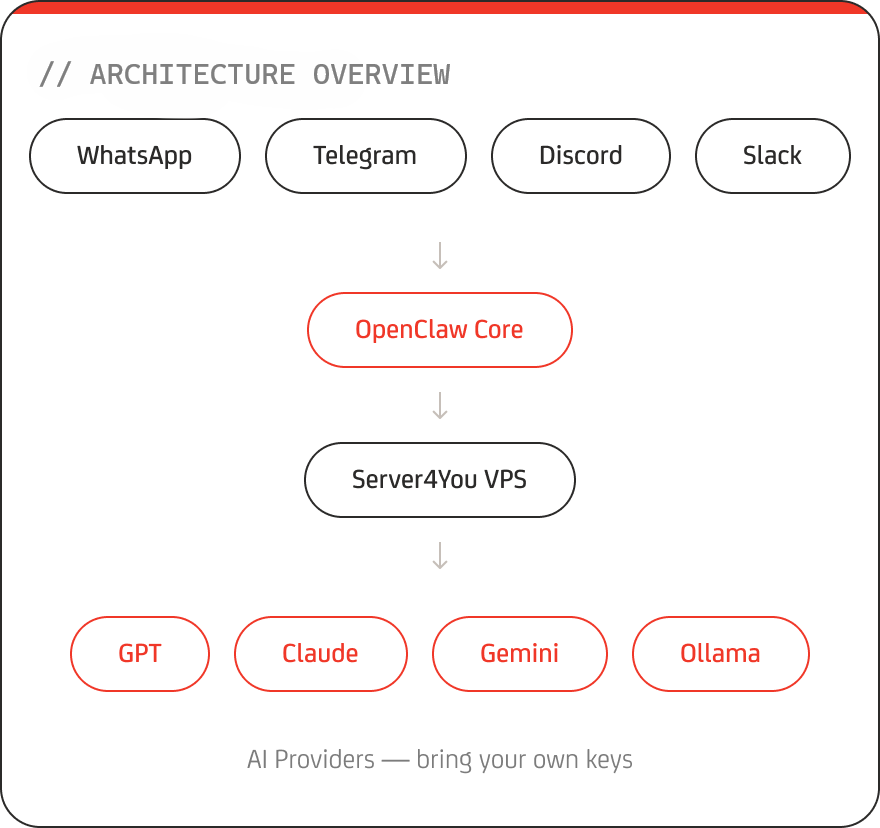The height and width of the screenshot is (828, 880).
Task: Click the "AI Providers" caption text
Action: coord(310,760)
